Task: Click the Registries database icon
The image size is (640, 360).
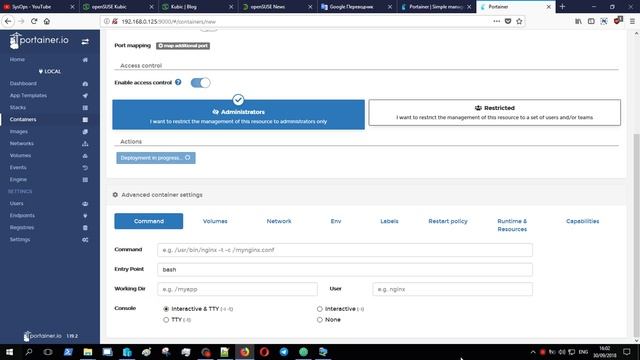Action: coord(85,228)
